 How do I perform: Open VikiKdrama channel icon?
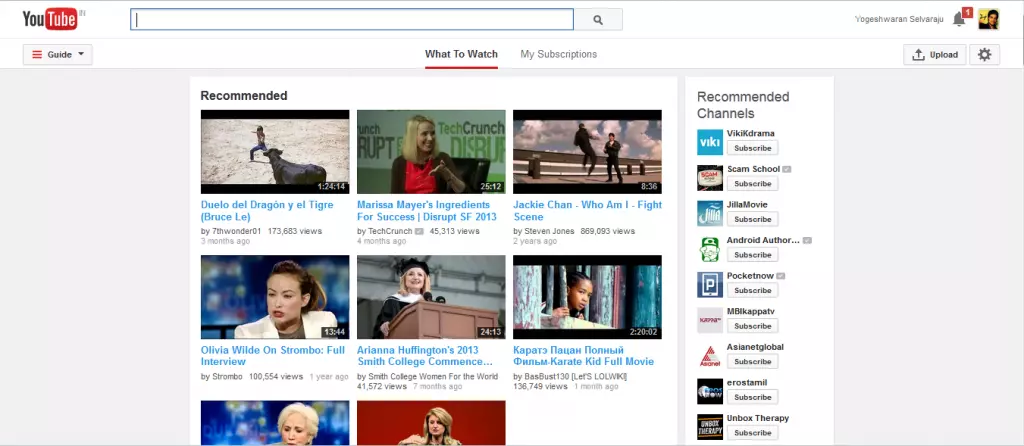(710, 142)
